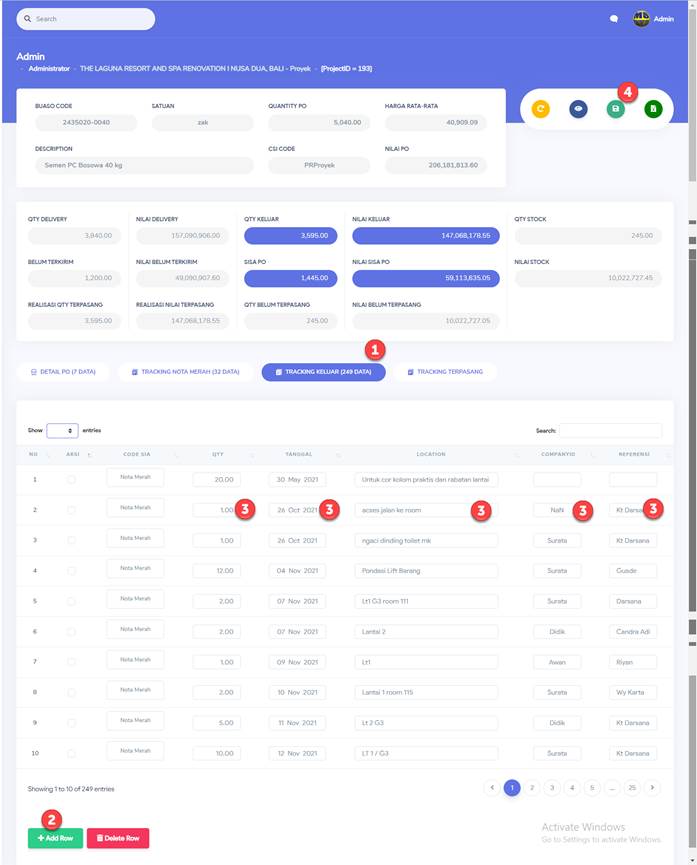
Task: Open the Show entries count dropdown
Action: 62,430
